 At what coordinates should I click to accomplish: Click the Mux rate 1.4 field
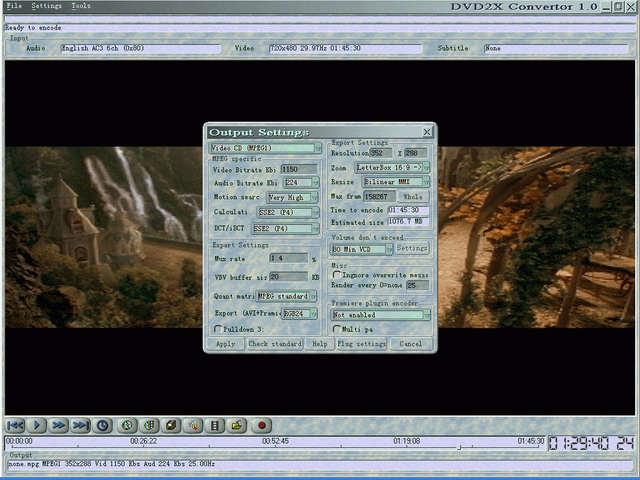tap(289, 258)
